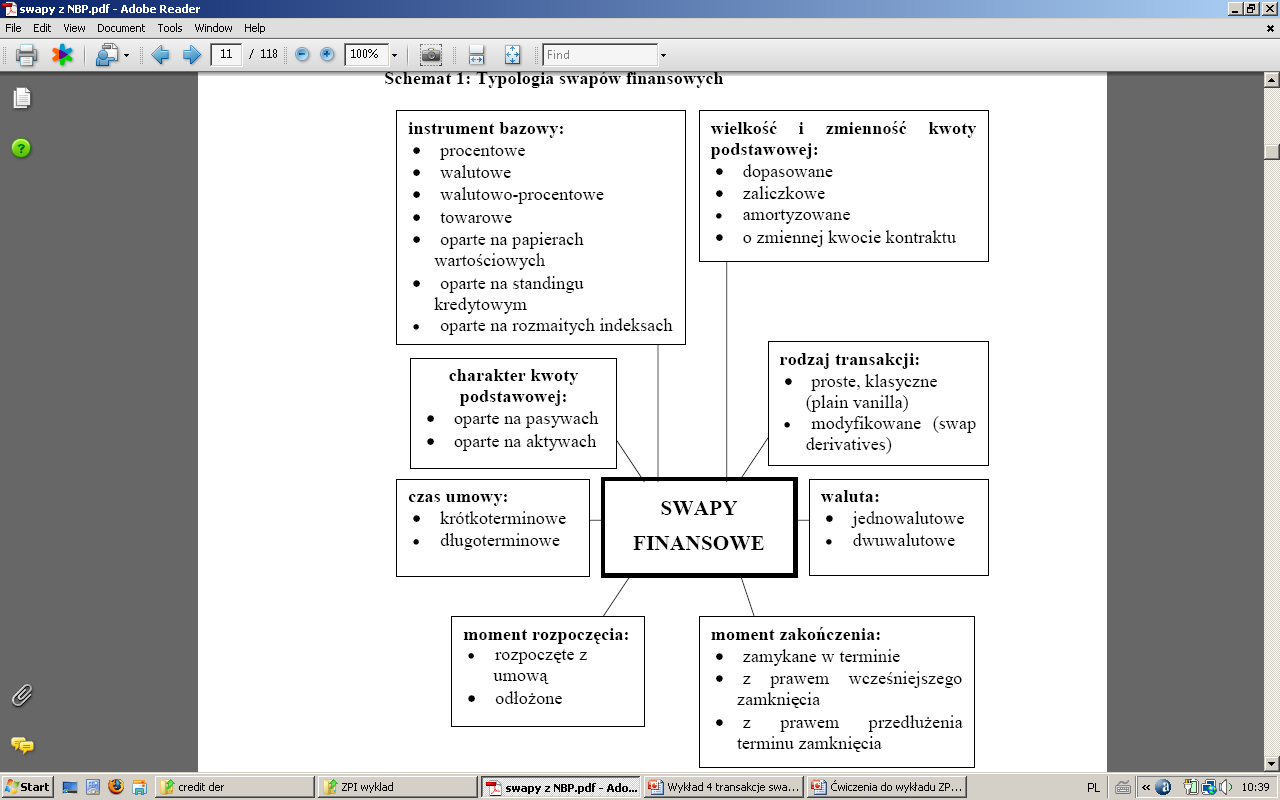This screenshot has width=1280, height=800.
Task: Click the PL language indicator
Action: coord(1094,787)
